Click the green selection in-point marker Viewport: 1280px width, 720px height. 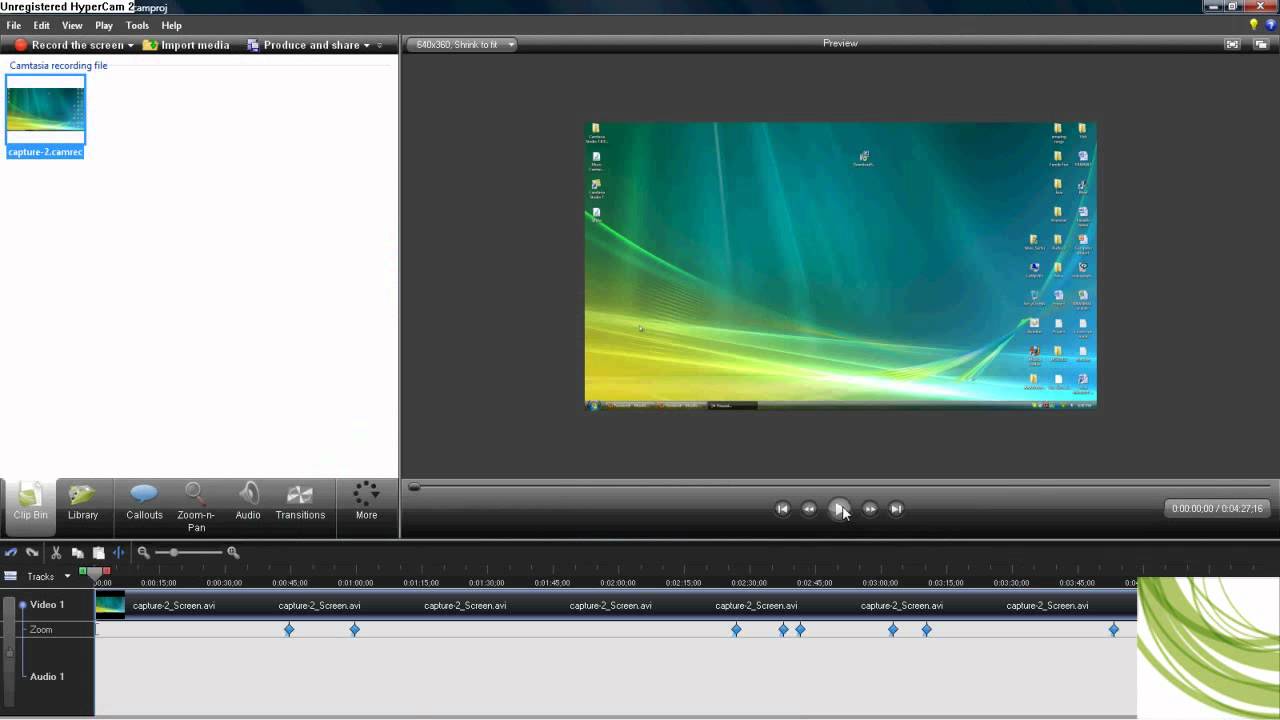pyautogui.click(x=83, y=571)
